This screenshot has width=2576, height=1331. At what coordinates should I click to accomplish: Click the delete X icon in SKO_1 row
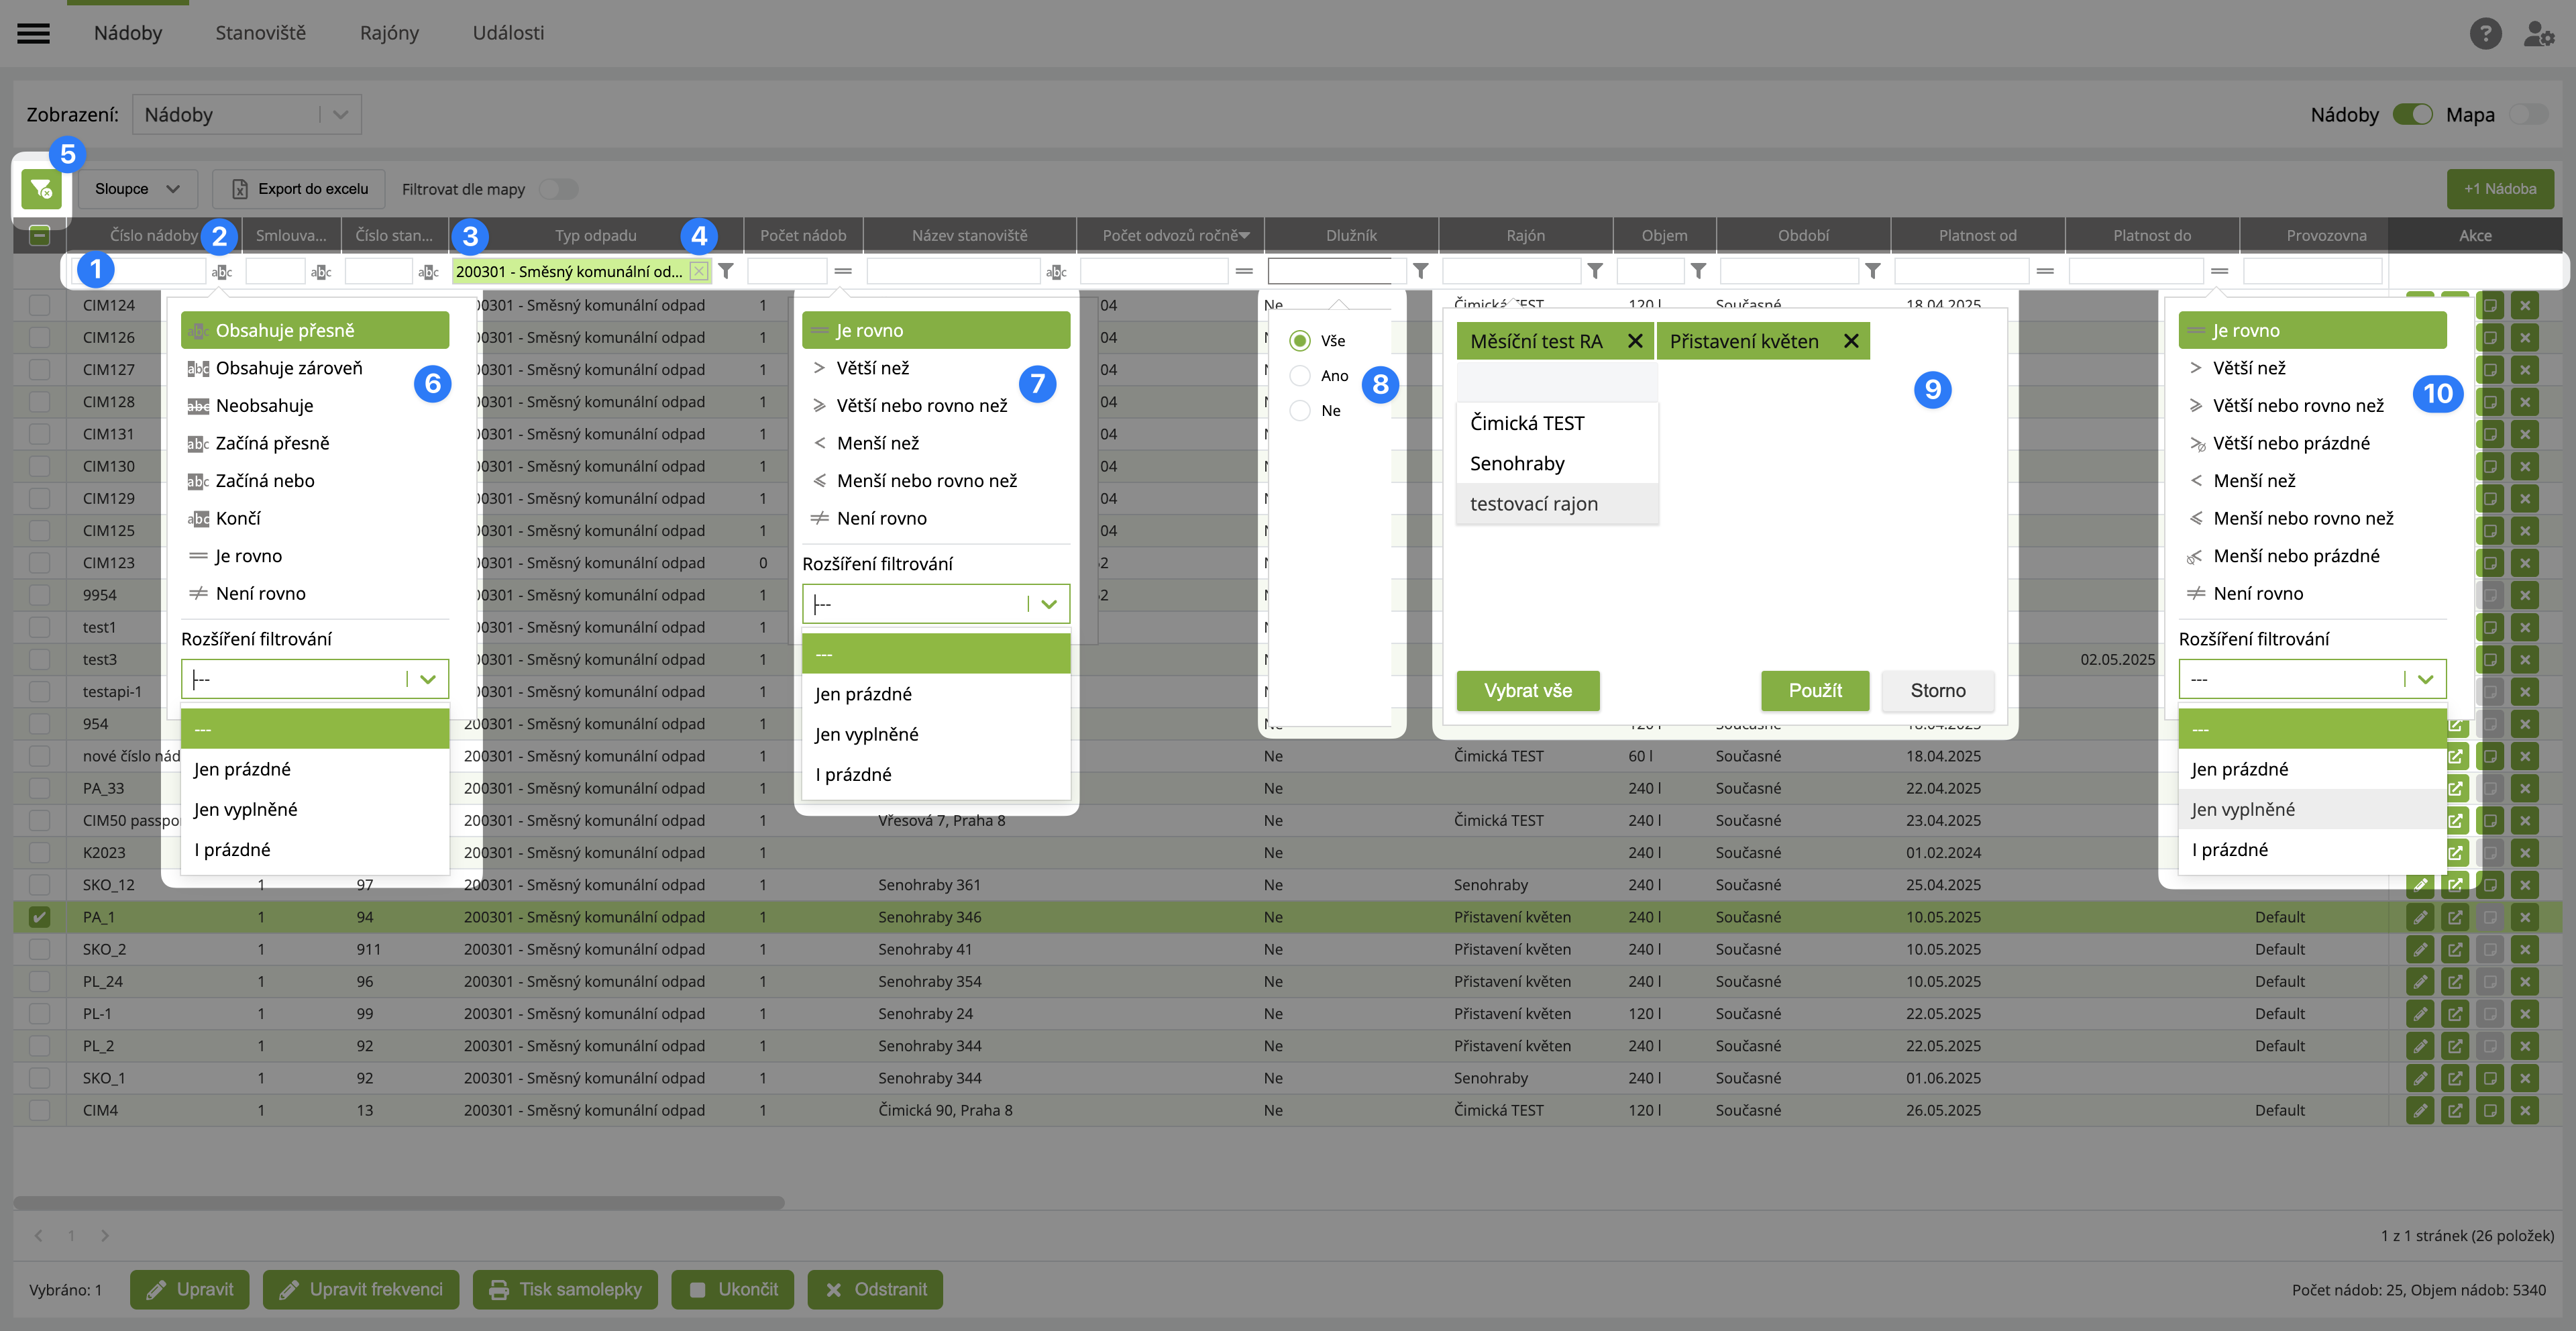tap(2524, 1078)
